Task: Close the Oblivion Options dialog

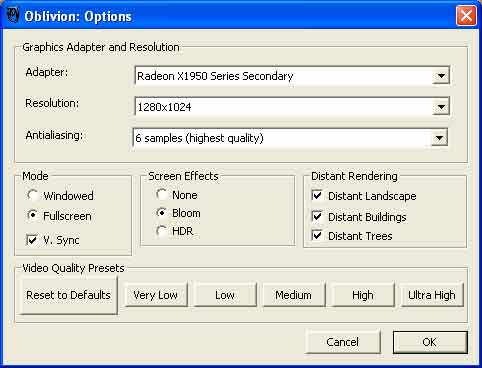Action: (466, 16)
